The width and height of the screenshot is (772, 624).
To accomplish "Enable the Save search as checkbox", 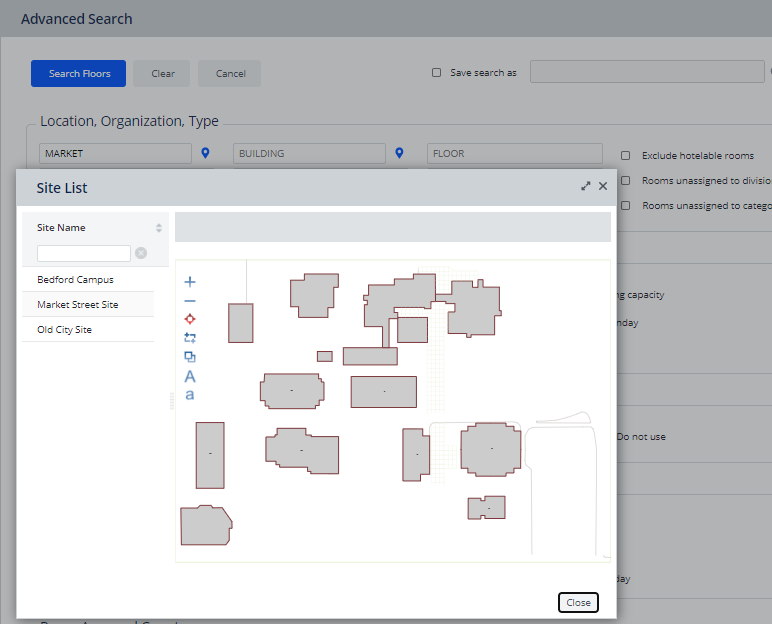I will click(x=436, y=73).
